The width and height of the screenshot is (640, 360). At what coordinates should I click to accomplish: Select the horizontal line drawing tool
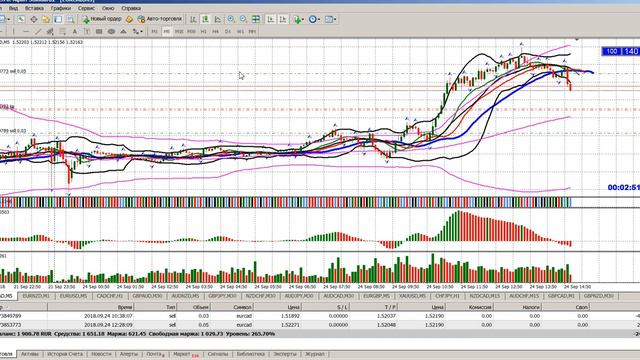(26, 31)
